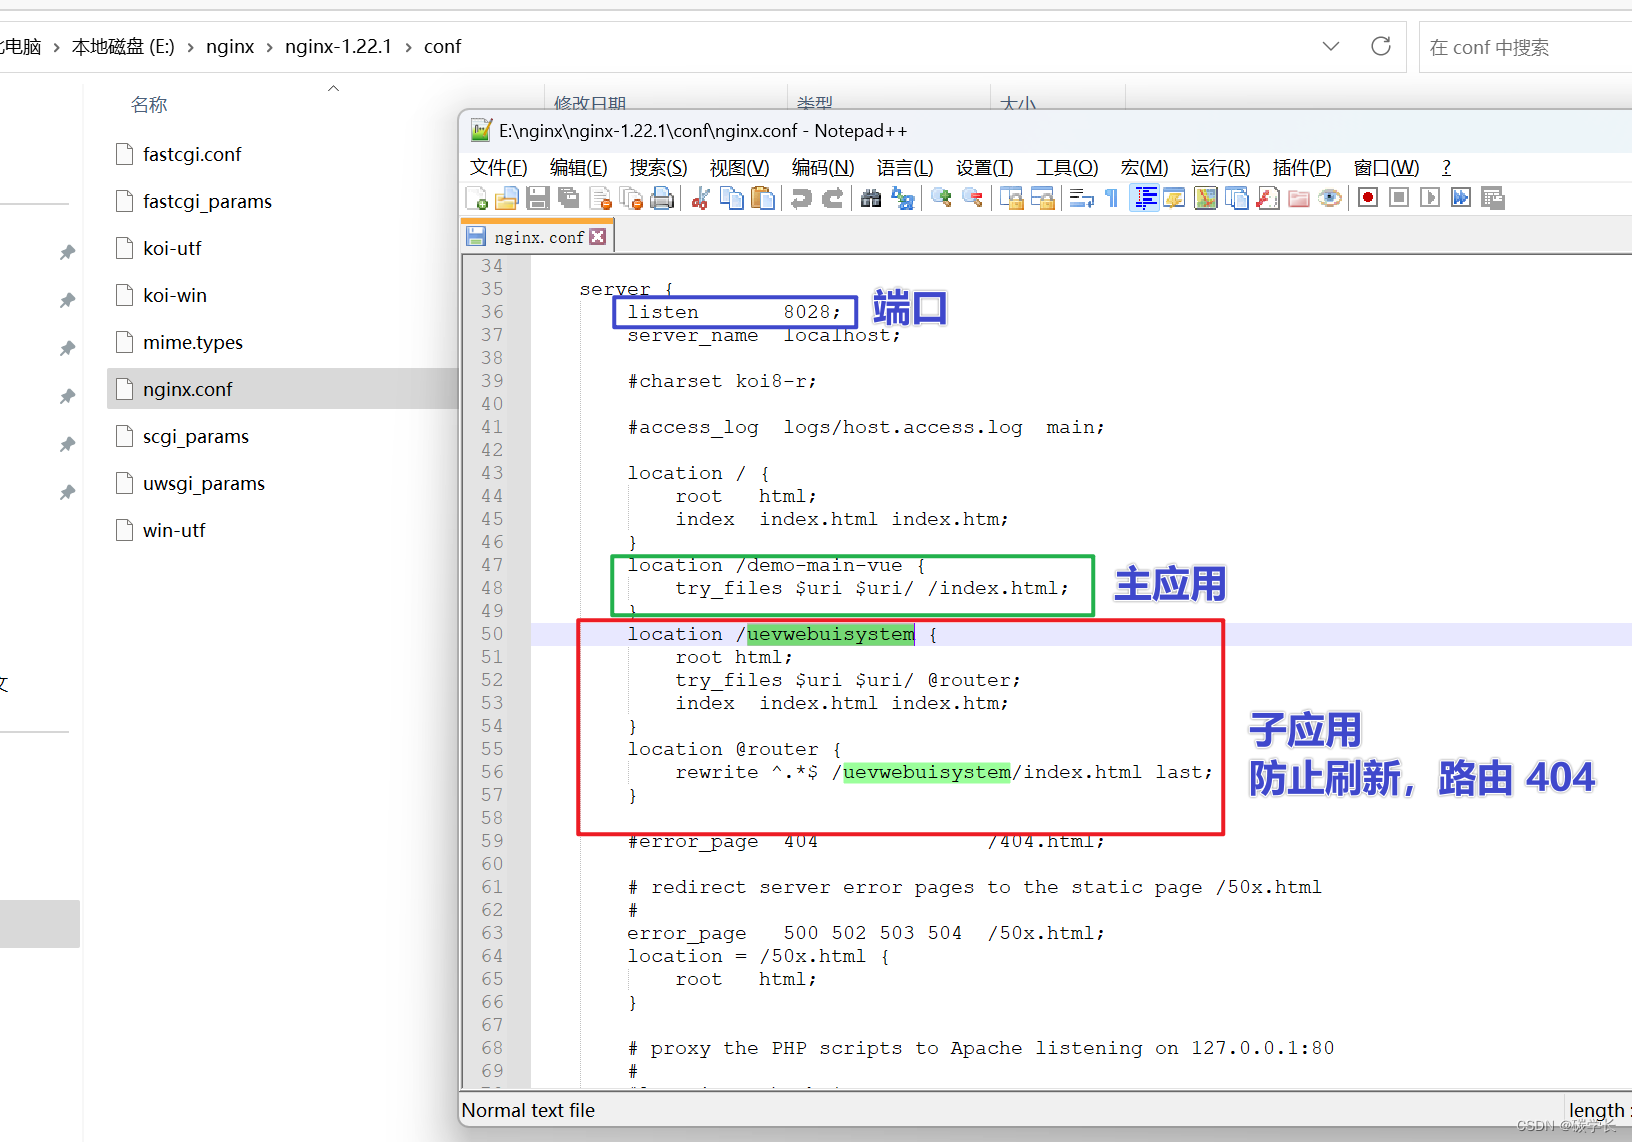Open the Document List panel
The height and width of the screenshot is (1142, 1632).
coord(1237,198)
